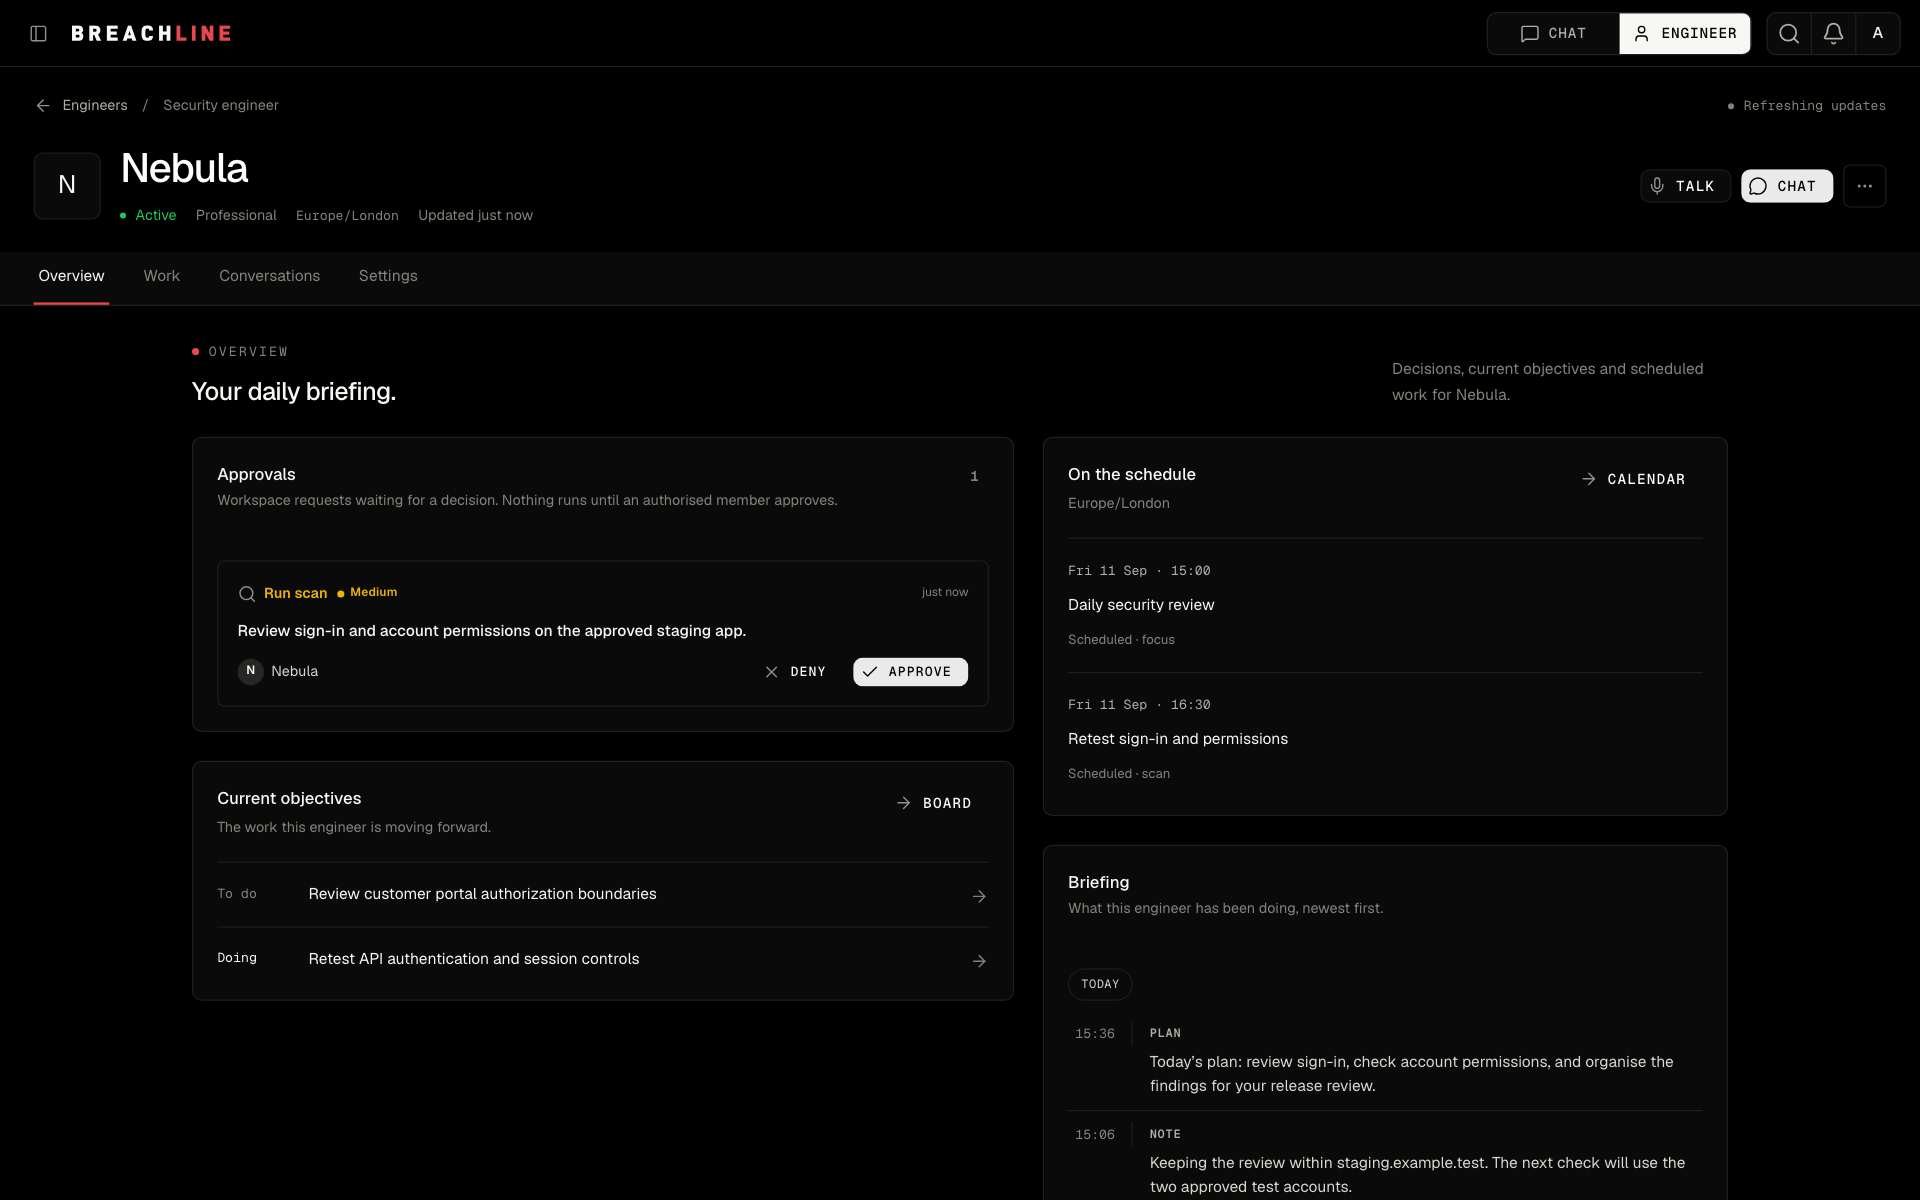Open arrow for Review customer portal objective
The image size is (1920, 1200).
point(979,896)
